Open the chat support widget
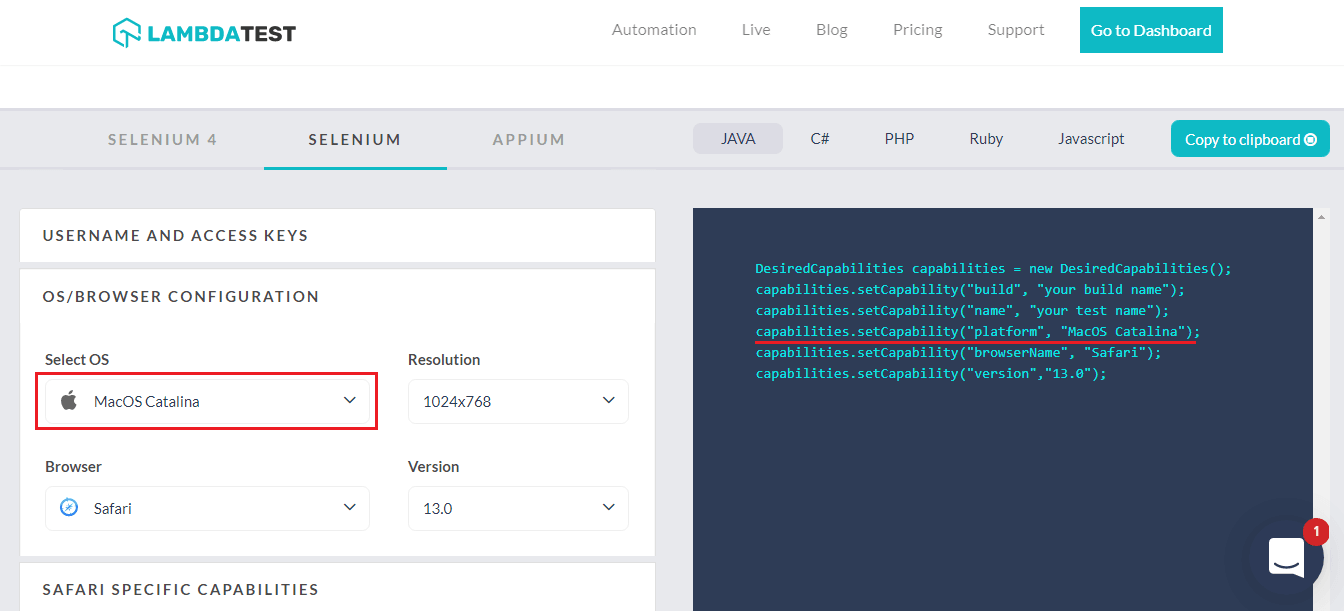This screenshot has height=611, width=1344. point(1286,557)
